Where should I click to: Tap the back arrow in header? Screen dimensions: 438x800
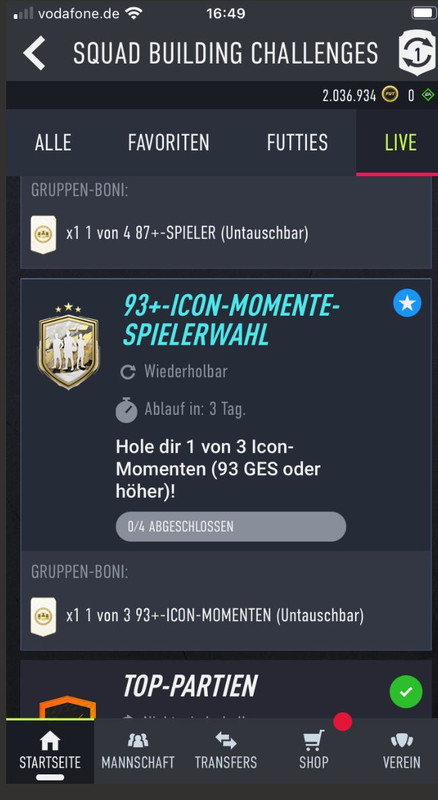tap(34, 53)
